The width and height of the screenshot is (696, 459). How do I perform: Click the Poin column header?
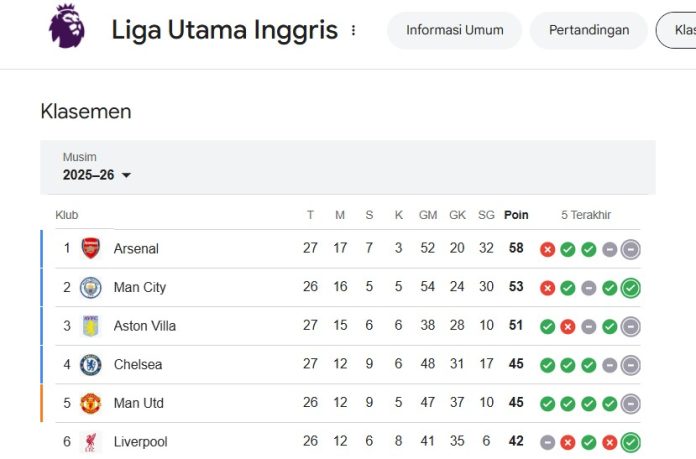(516, 215)
